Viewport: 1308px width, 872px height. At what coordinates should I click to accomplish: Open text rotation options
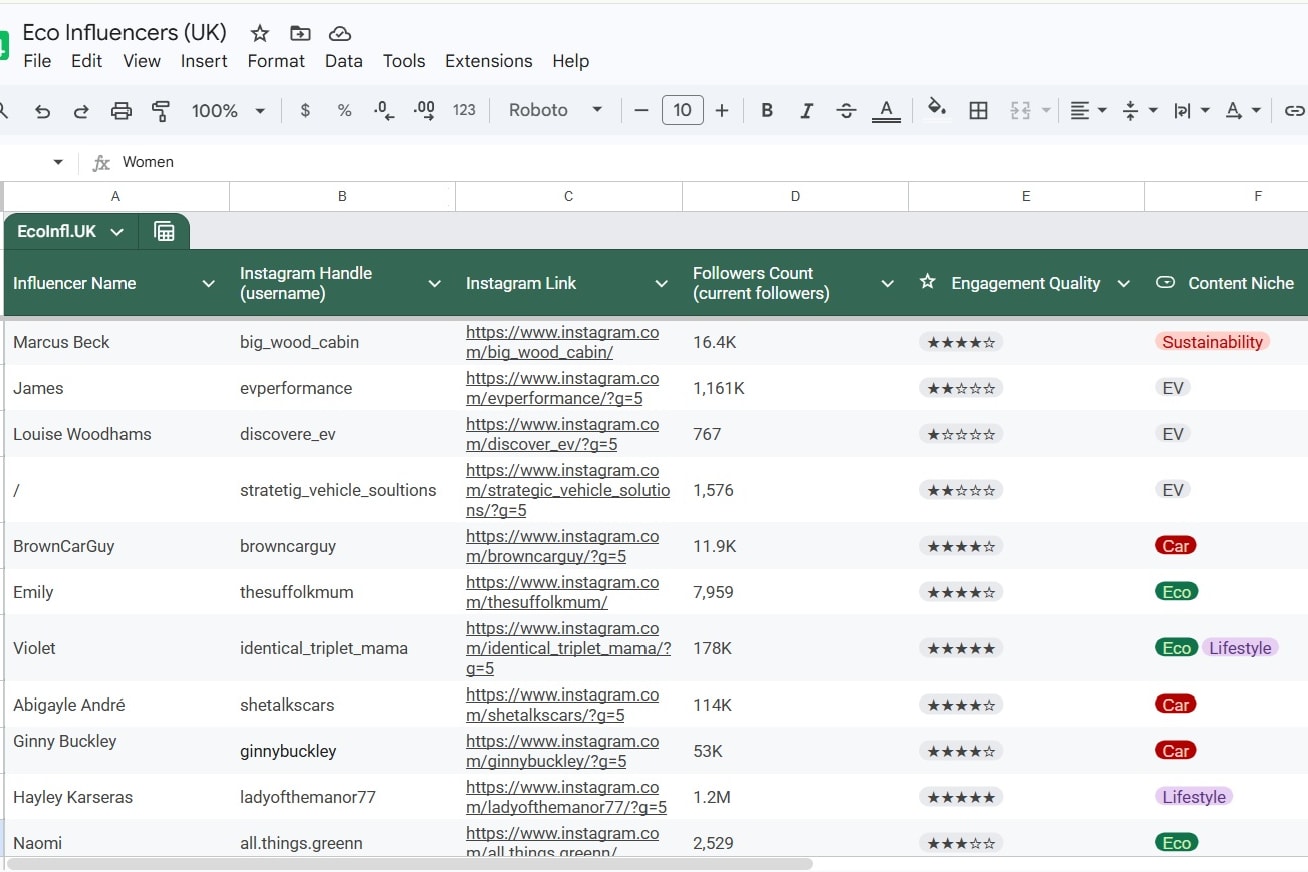pos(1243,111)
